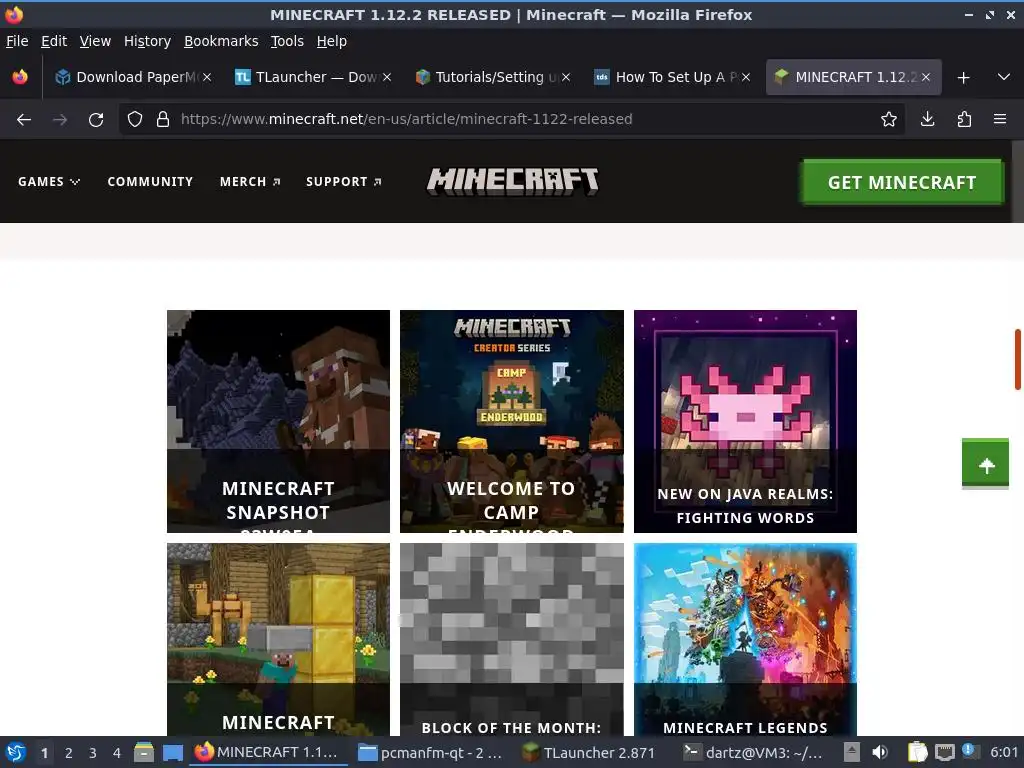The image size is (1024, 768).
Task: Open the Tools menu
Action: [287, 41]
